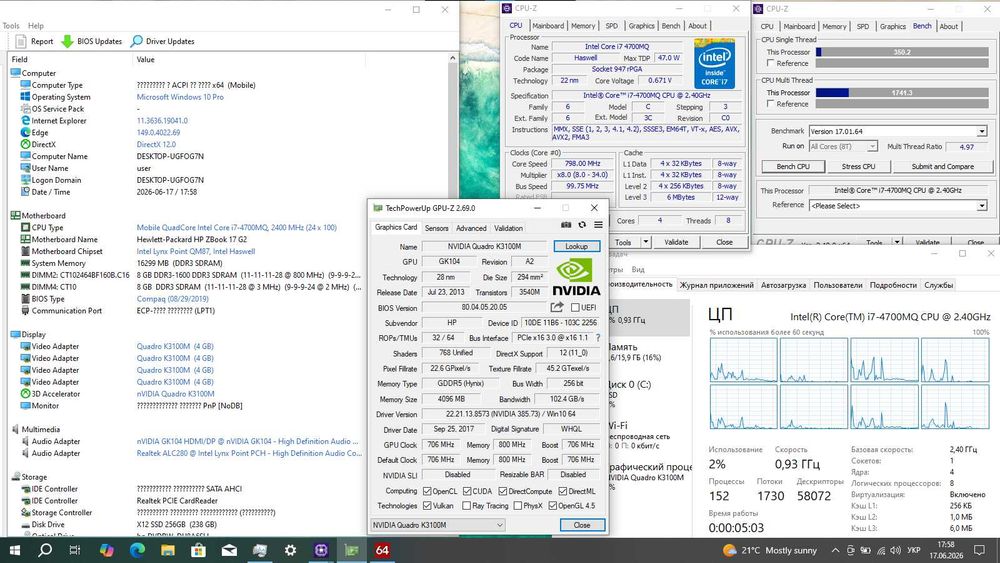
Task: Switch to Sensors tab in GPU-Z
Action: 436,228
